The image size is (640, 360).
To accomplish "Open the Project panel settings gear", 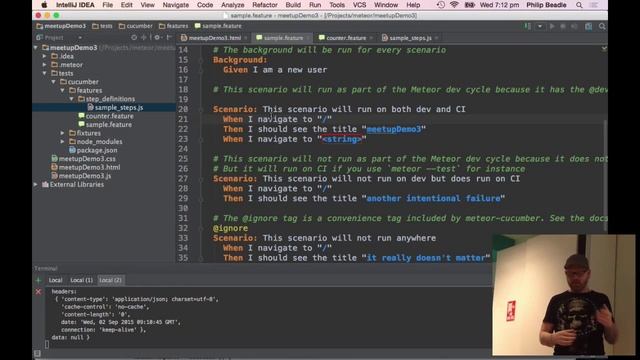I will click(157, 38).
